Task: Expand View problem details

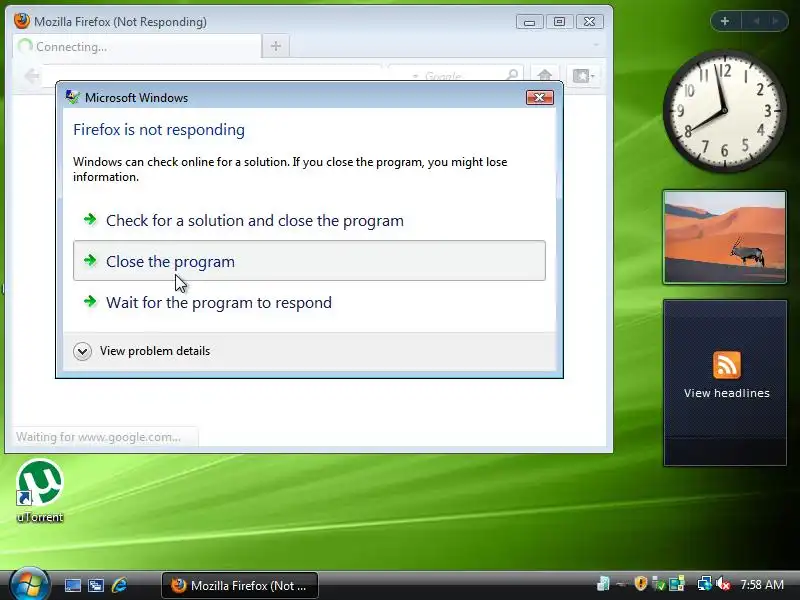Action: (x=141, y=351)
